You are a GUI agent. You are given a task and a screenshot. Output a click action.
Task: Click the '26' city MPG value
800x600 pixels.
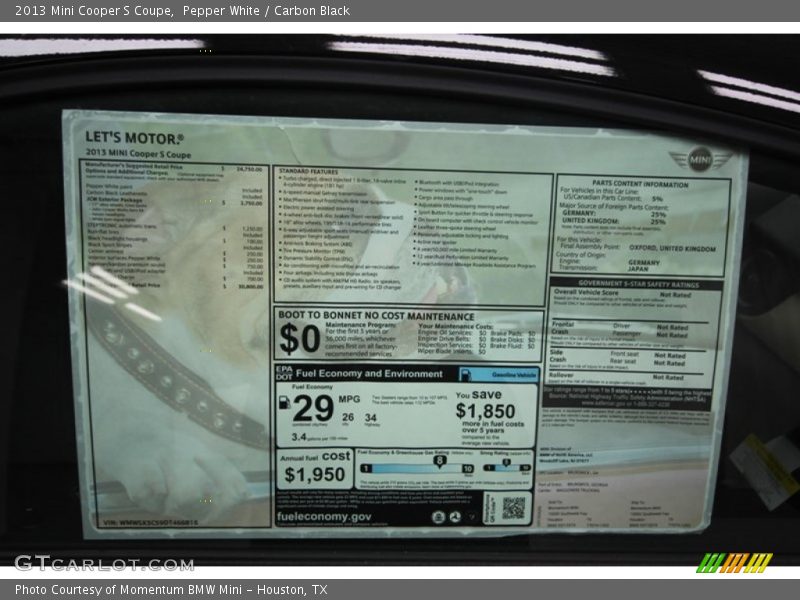(x=348, y=417)
